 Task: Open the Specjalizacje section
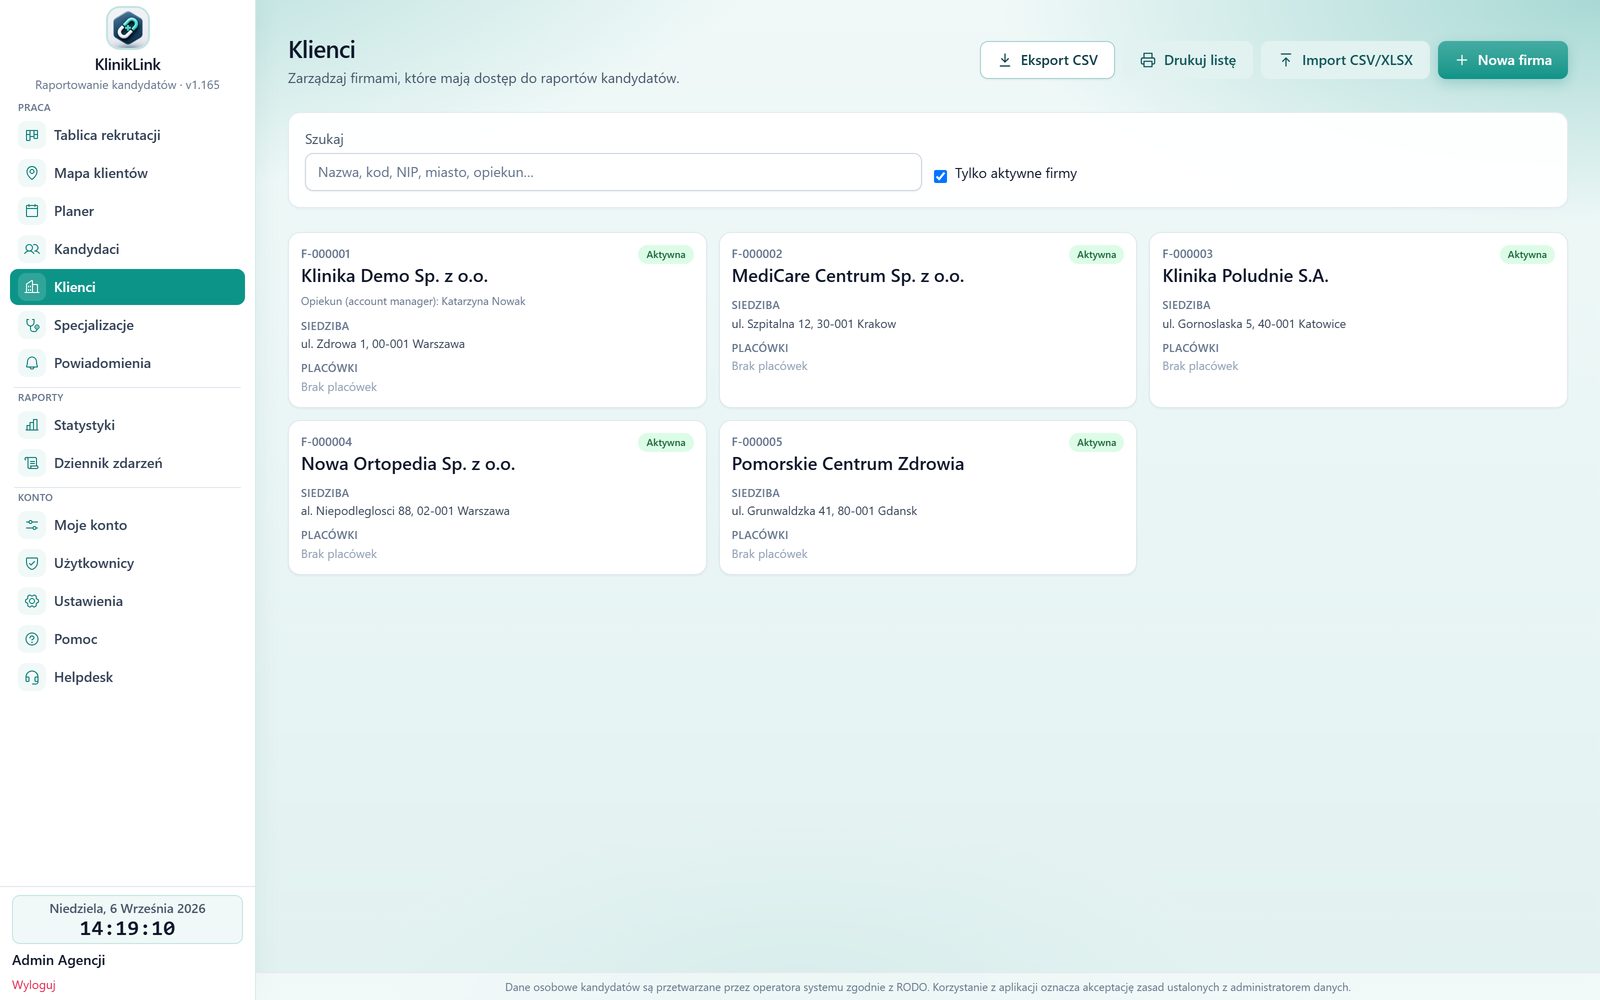(x=127, y=325)
